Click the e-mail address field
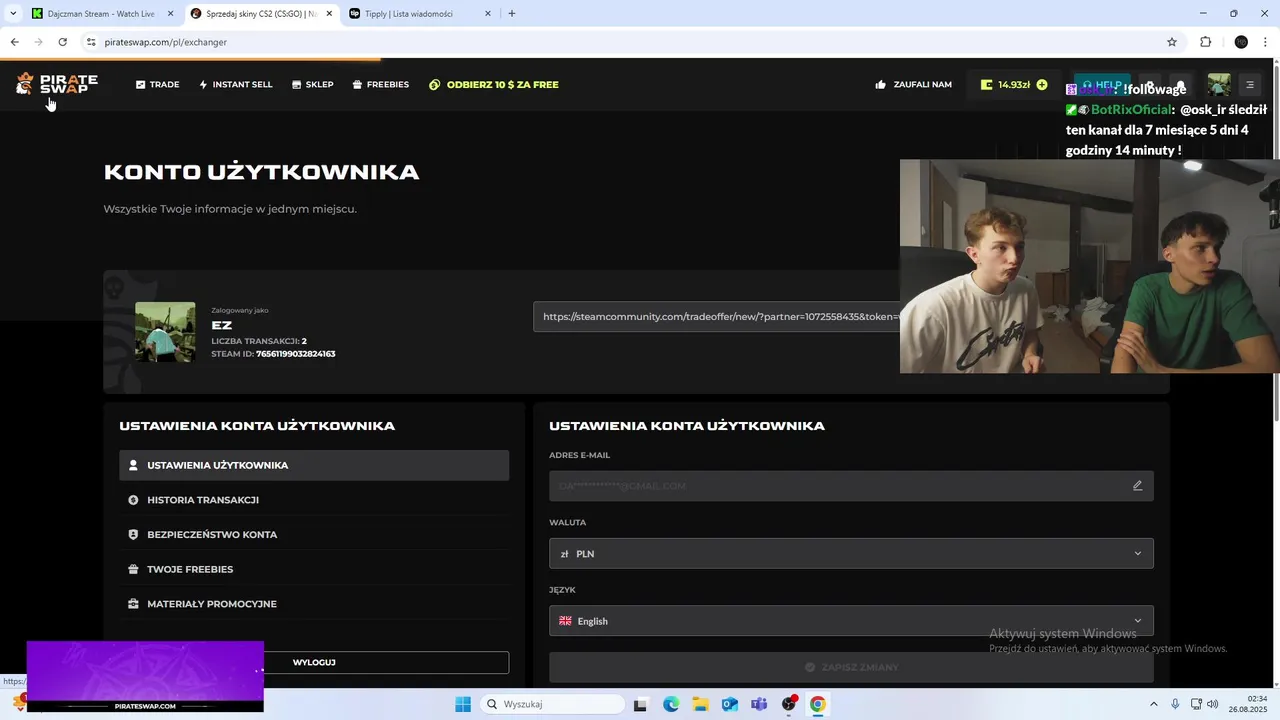This screenshot has height=720, width=1280. (851, 486)
